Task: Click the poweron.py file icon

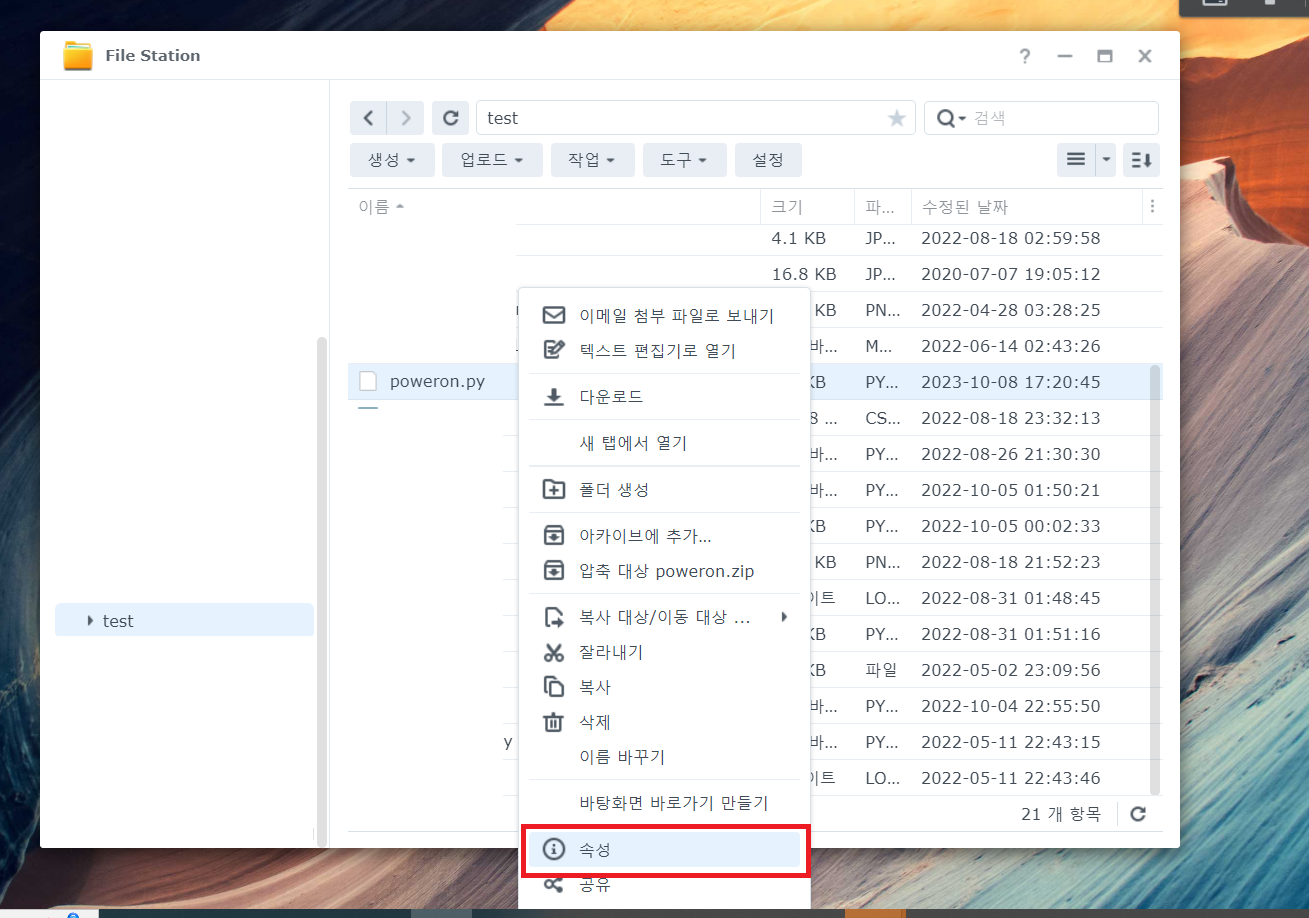Action: [x=368, y=381]
